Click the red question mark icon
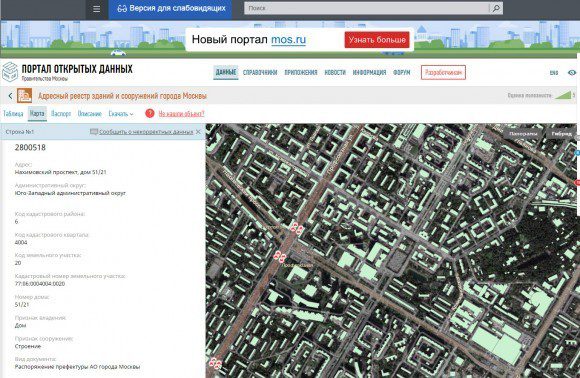Viewport: 580px width, 378px height. [x=150, y=114]
